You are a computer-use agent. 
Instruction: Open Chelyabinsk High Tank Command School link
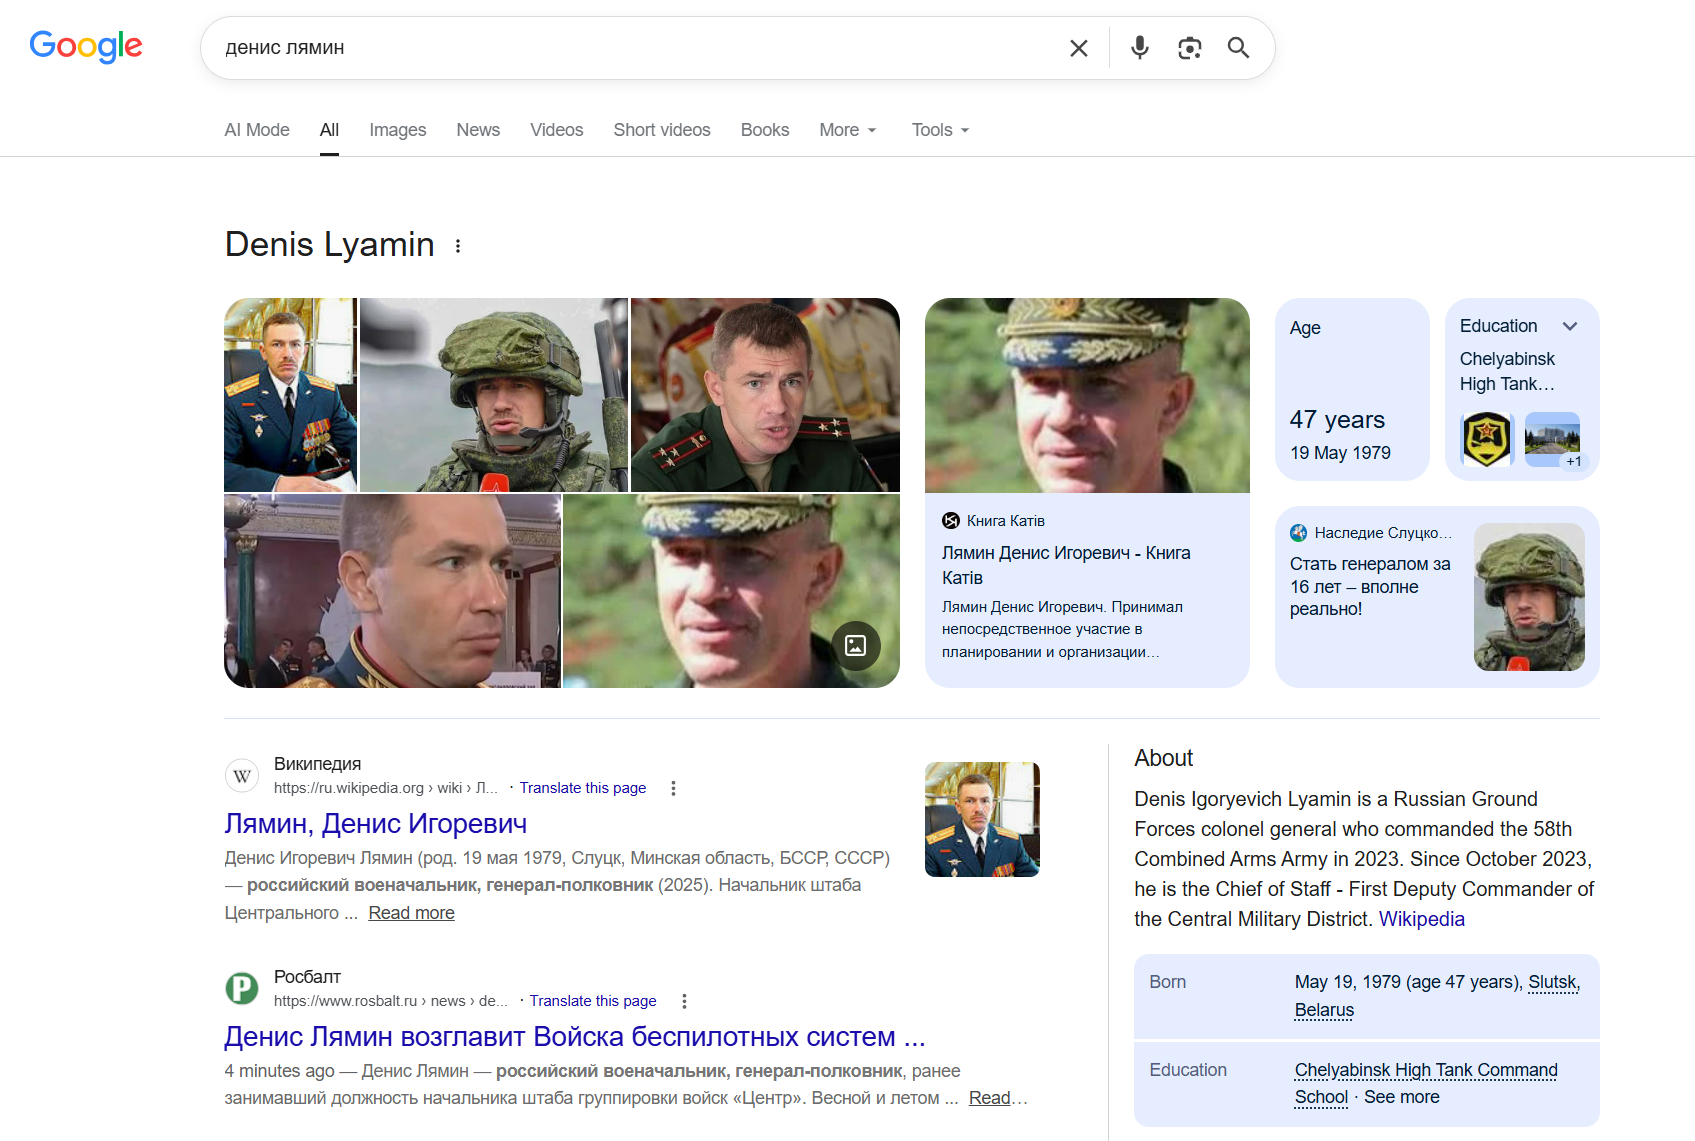coord(1426,1083)
